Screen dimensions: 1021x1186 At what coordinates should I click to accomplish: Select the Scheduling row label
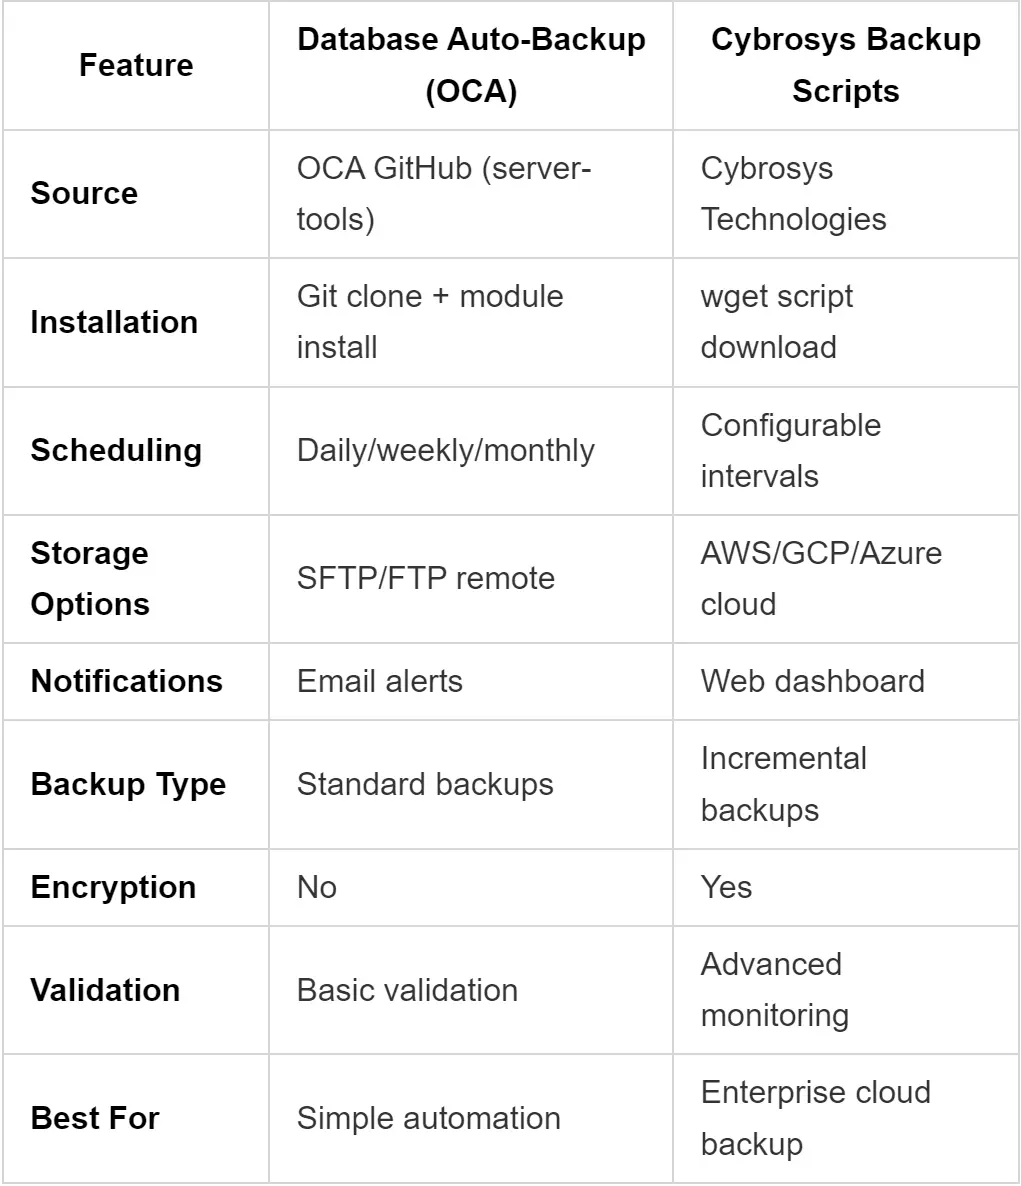tap(116, 450)
